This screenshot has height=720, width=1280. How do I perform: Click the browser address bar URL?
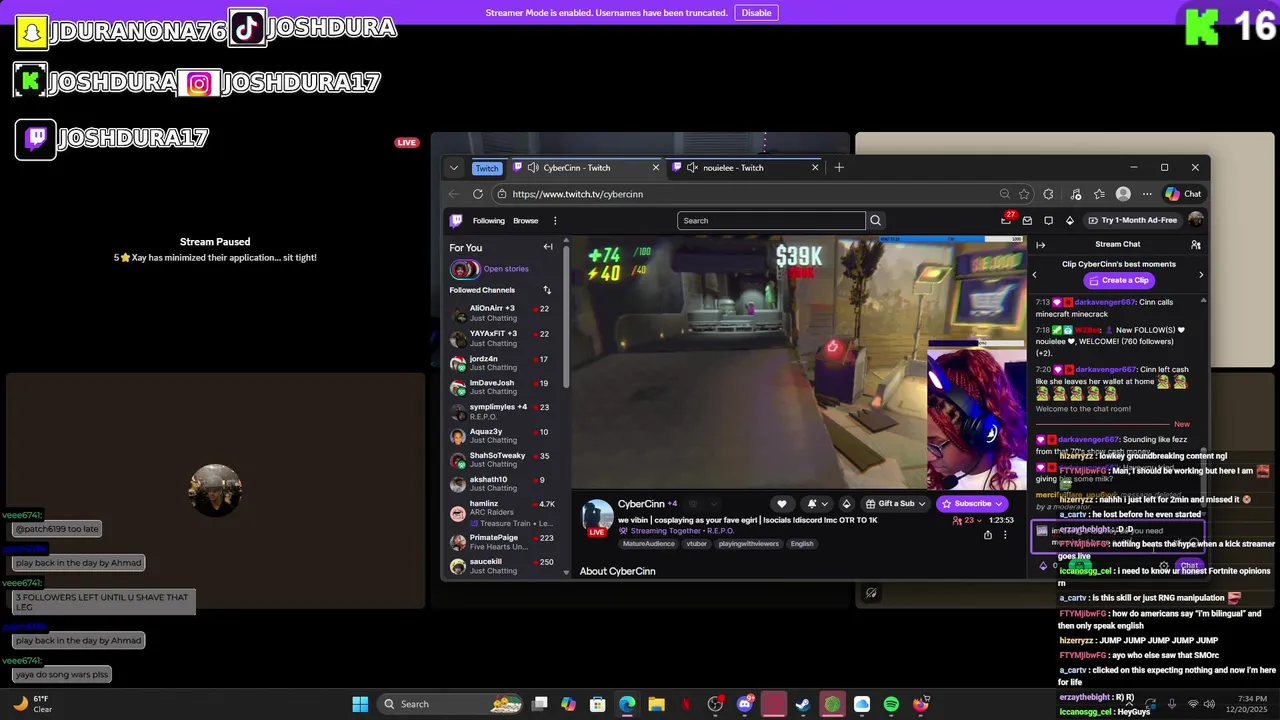[x=577, y=194]
